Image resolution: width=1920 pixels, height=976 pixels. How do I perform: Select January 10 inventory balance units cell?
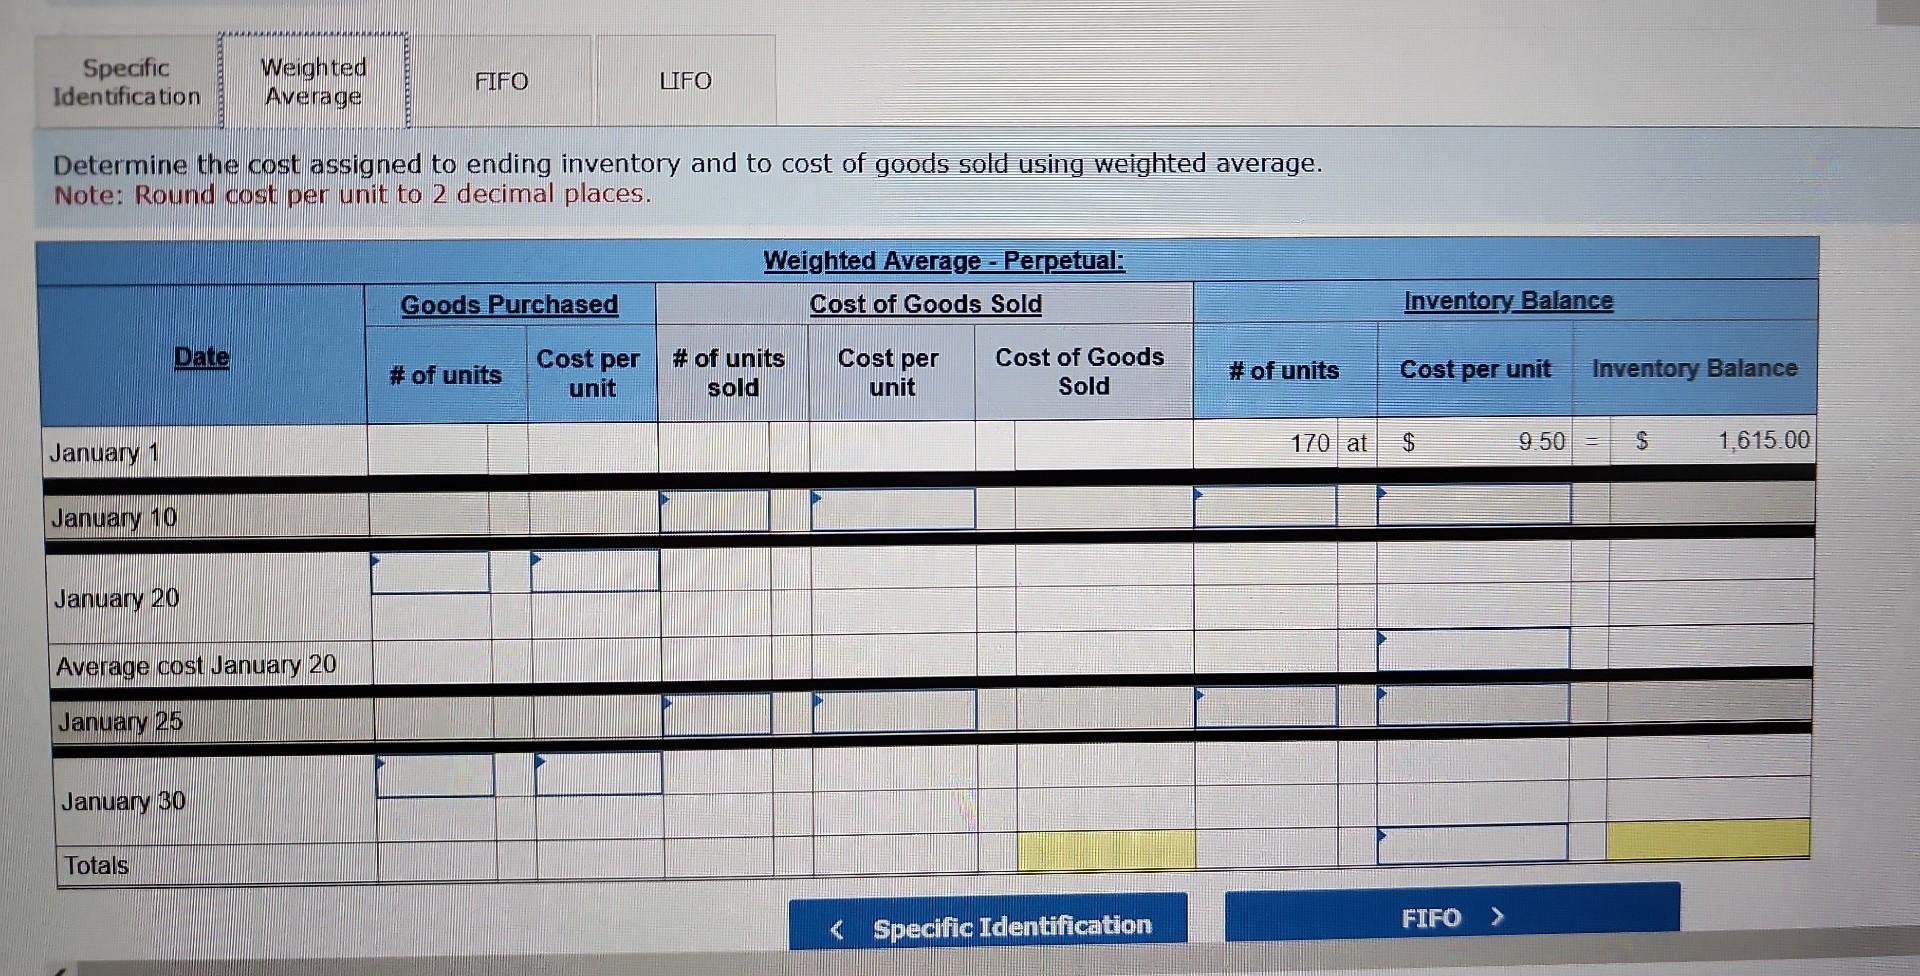[1265, 506]
